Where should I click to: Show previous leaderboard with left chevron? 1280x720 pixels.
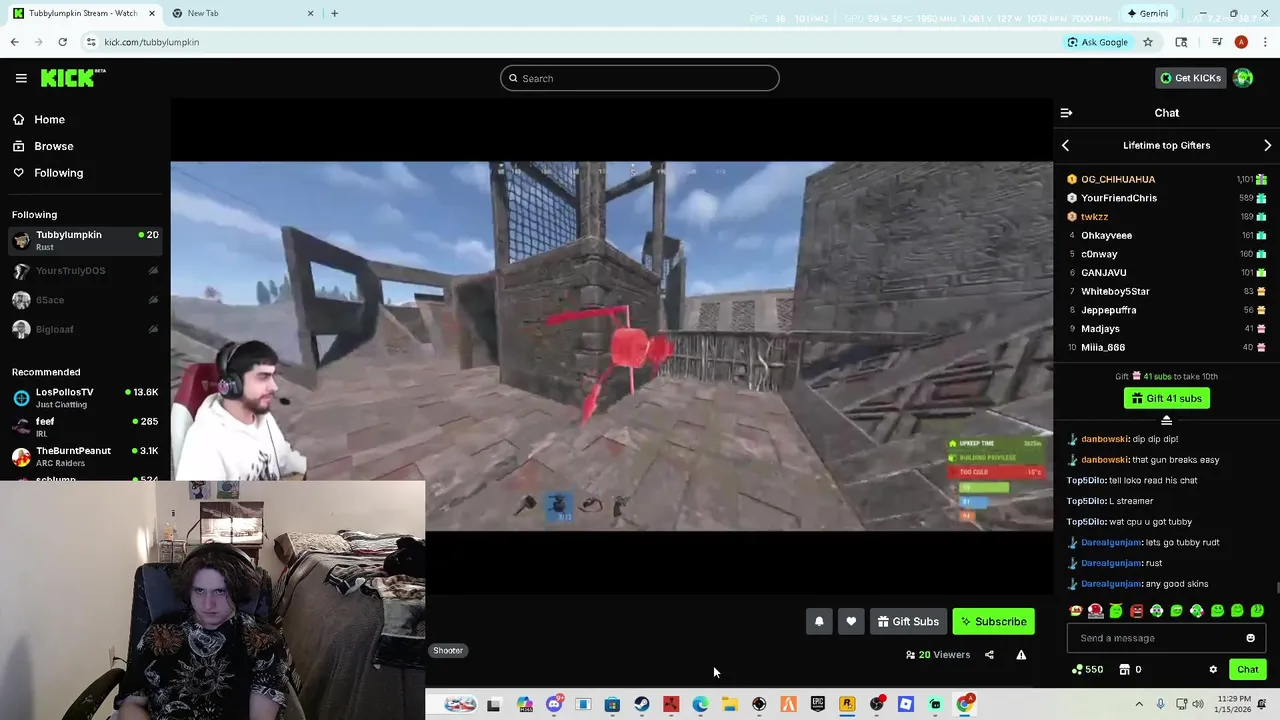[1065, 146]
